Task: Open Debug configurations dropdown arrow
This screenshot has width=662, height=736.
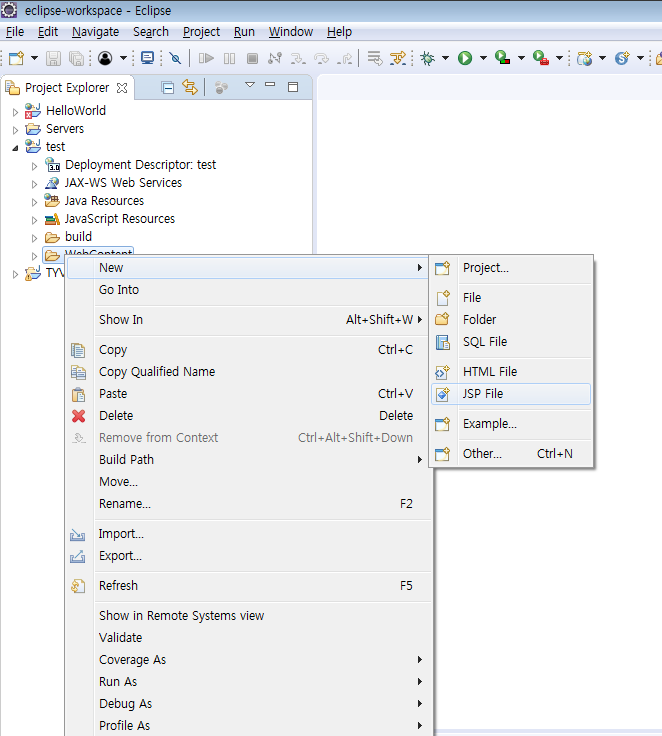Action: click(x=445, y=58)
